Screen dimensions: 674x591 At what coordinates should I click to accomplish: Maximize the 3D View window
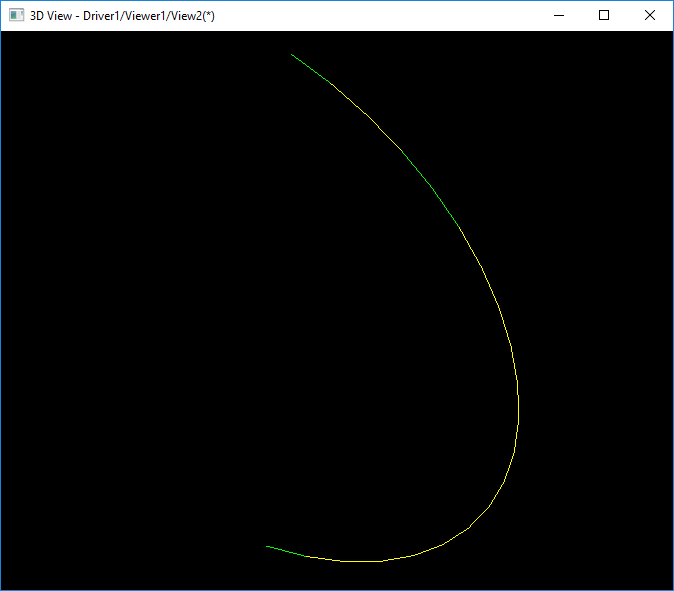point(604,15)
